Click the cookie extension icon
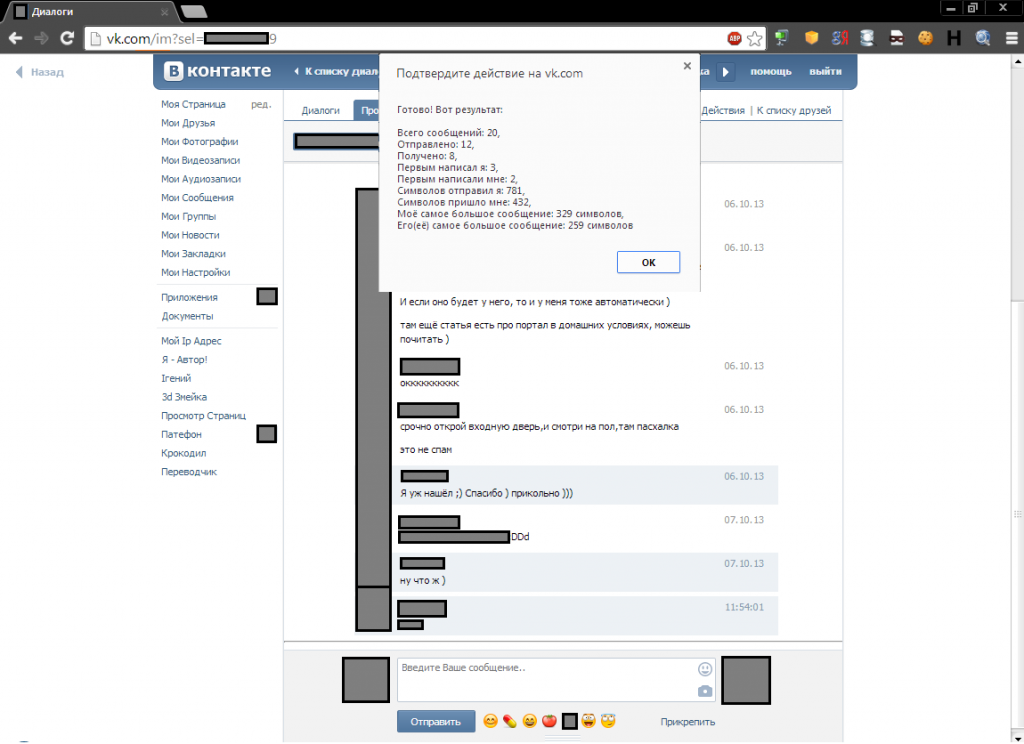 [925, 39]
